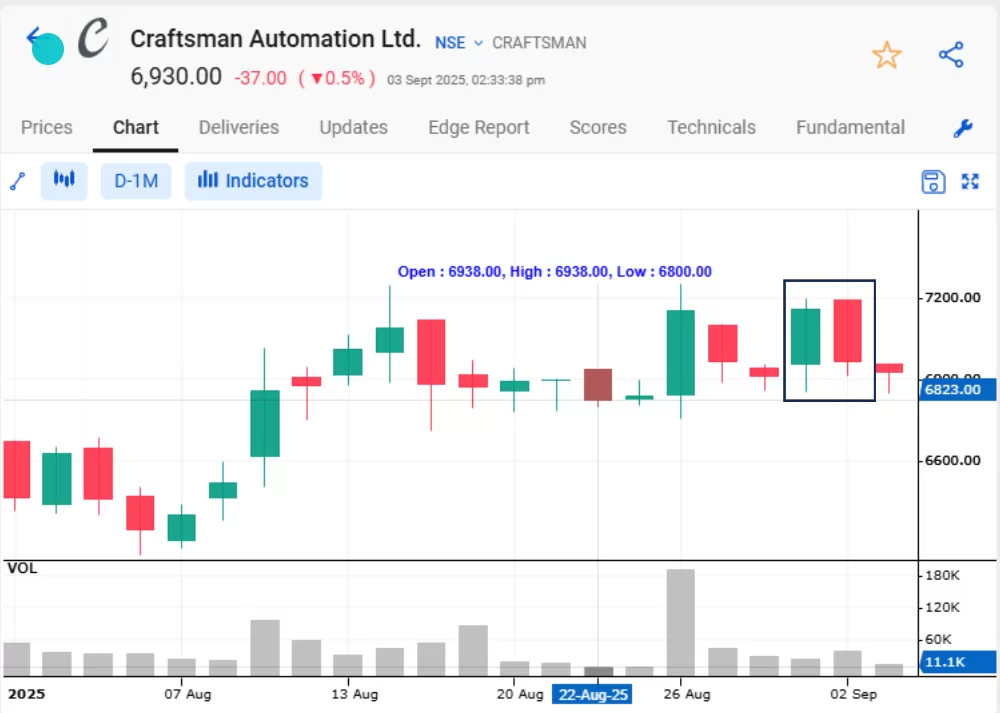Open the Updates tab
Screen dimensions: 1000x713
pos(353,128)
